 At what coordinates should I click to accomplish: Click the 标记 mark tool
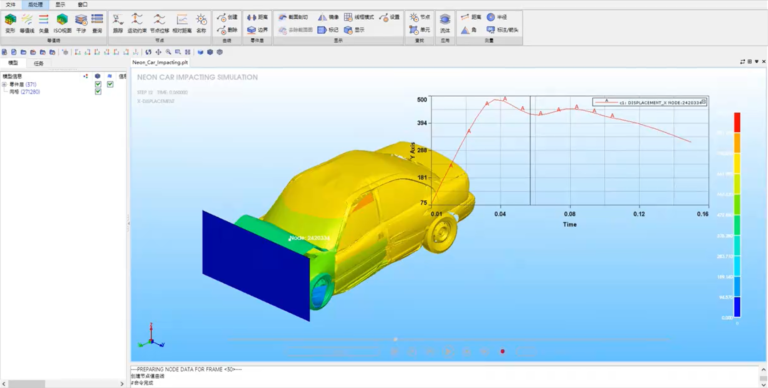(x=328, y=30)
